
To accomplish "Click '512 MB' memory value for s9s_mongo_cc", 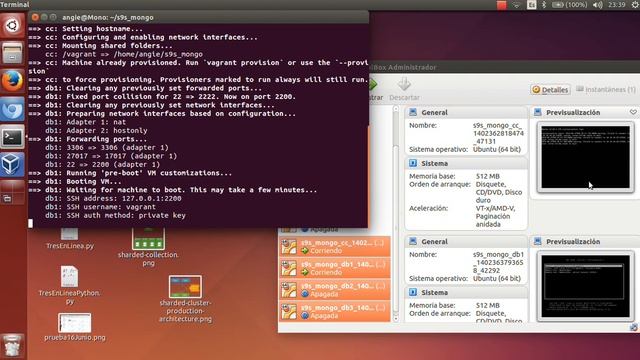I will [488, 176].
